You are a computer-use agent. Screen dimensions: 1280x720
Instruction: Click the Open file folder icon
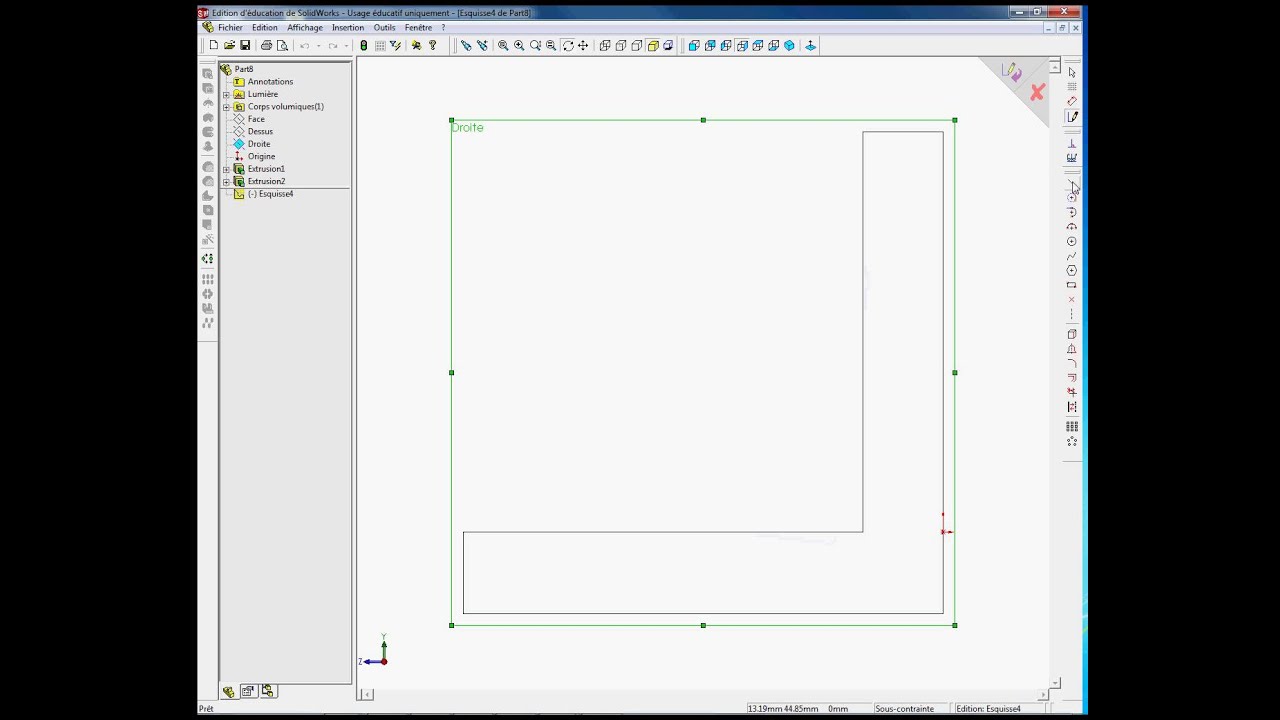click(229, 45)
